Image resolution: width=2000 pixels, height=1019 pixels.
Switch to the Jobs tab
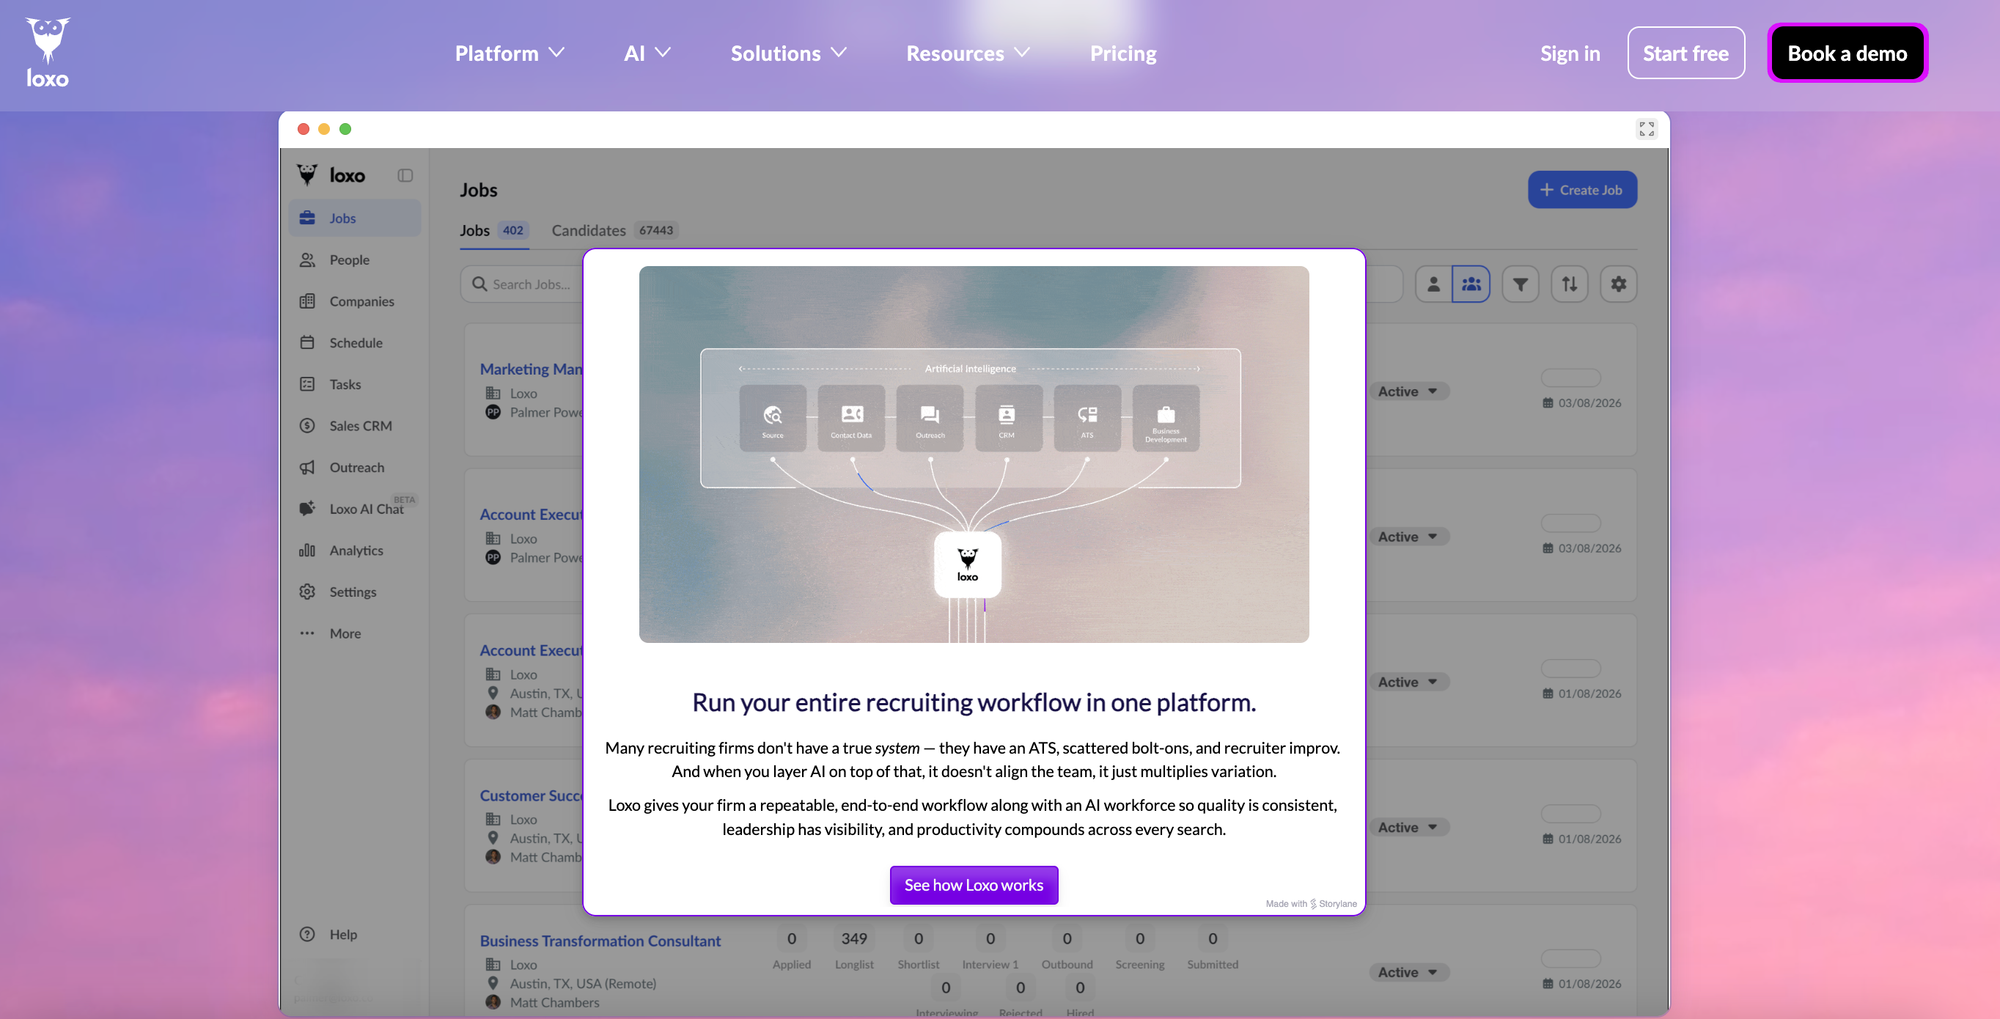click(x=493, y=230)
